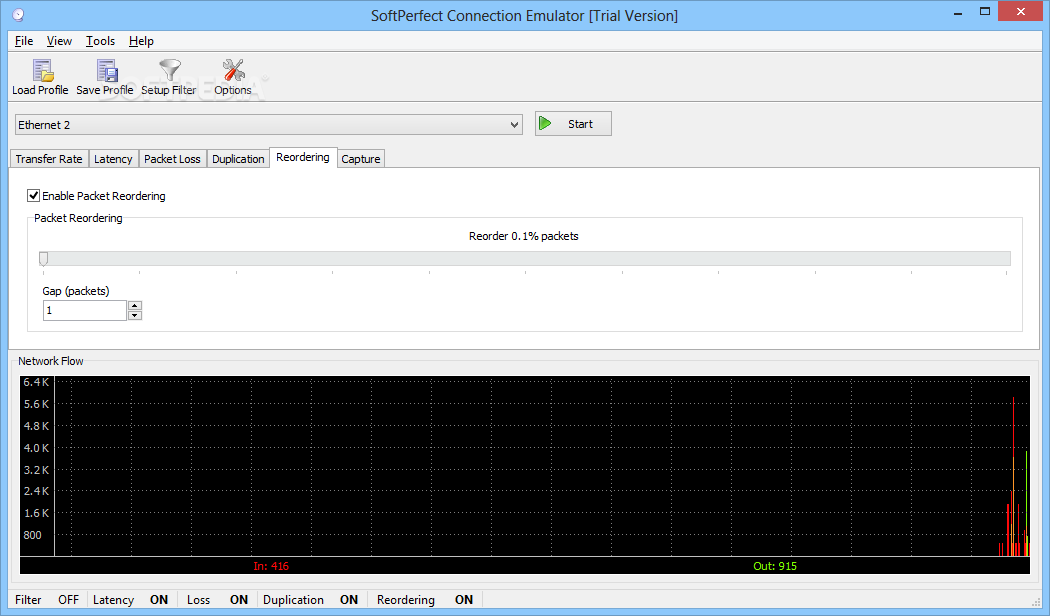
Task: Click the Duplication ON status entry
Action: click(x=310, y=600)
